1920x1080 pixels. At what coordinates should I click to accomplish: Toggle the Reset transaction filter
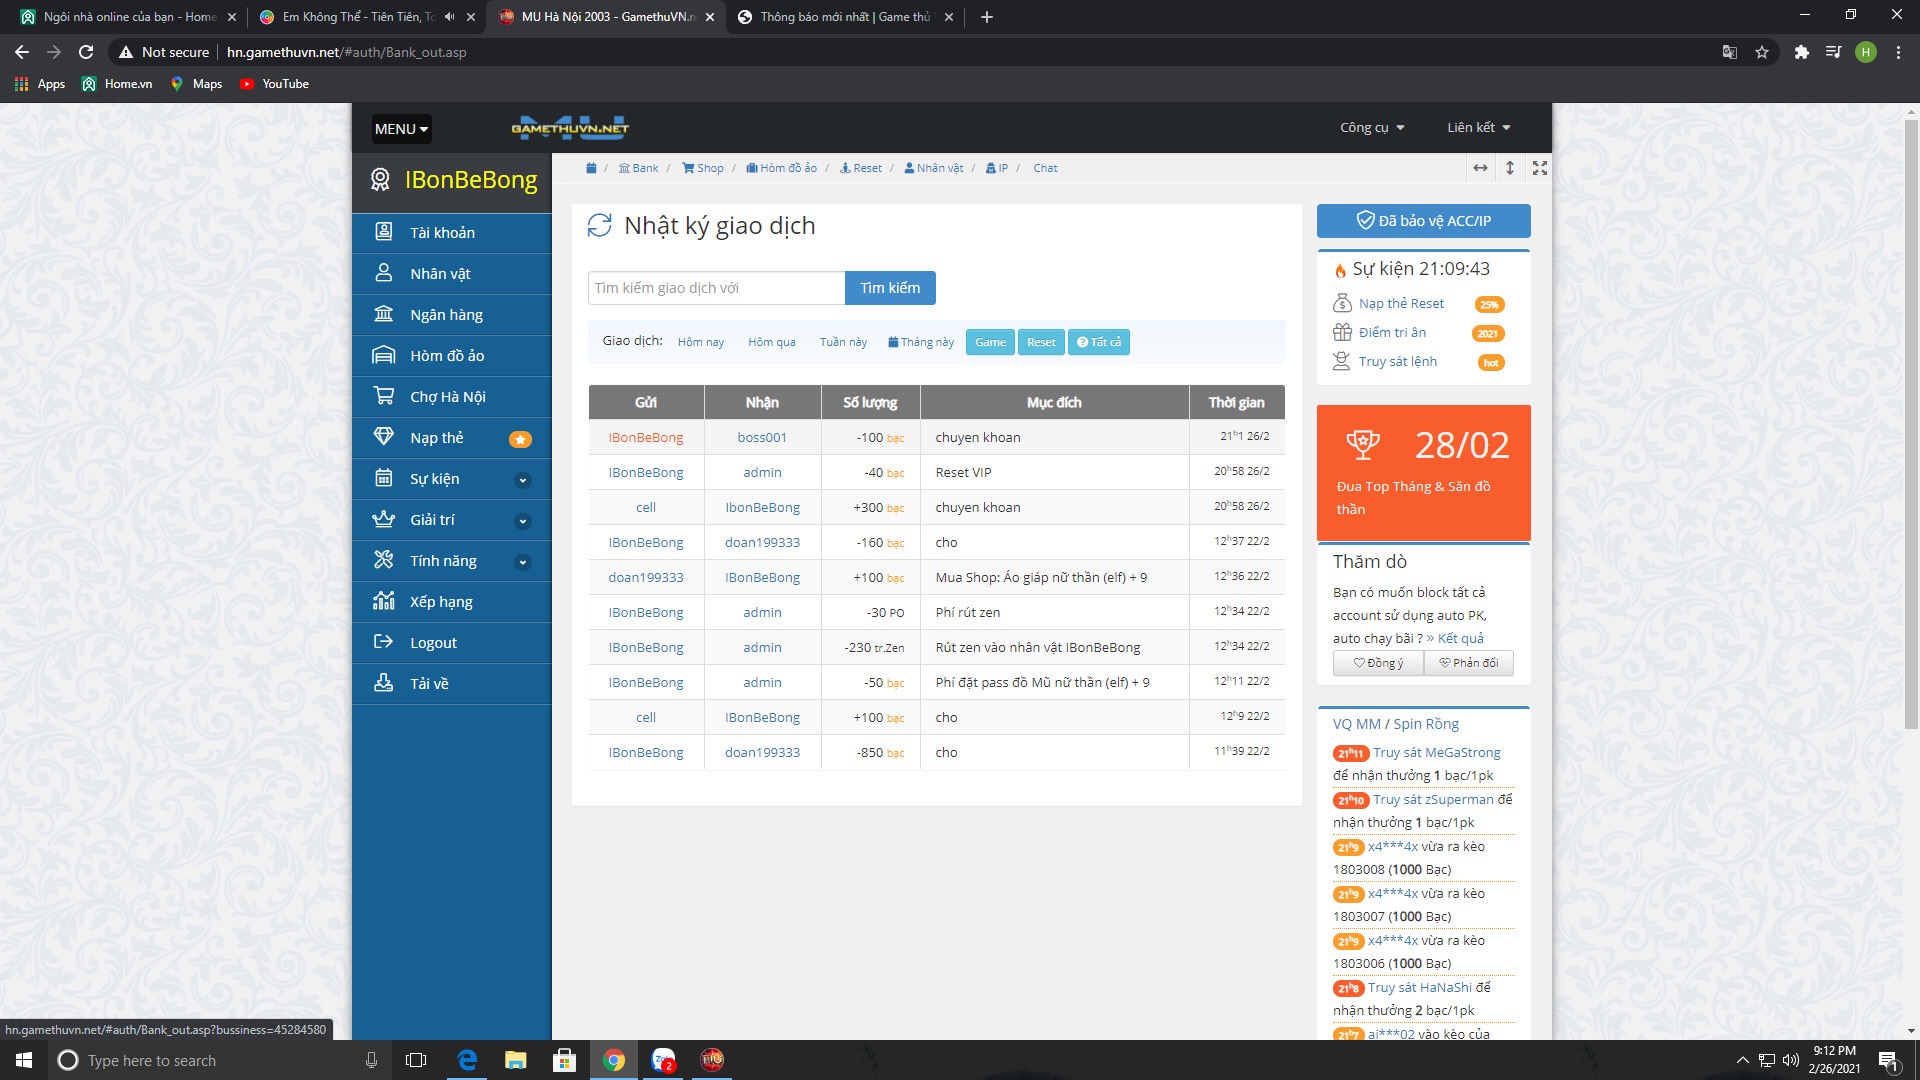click(1041, 342)
